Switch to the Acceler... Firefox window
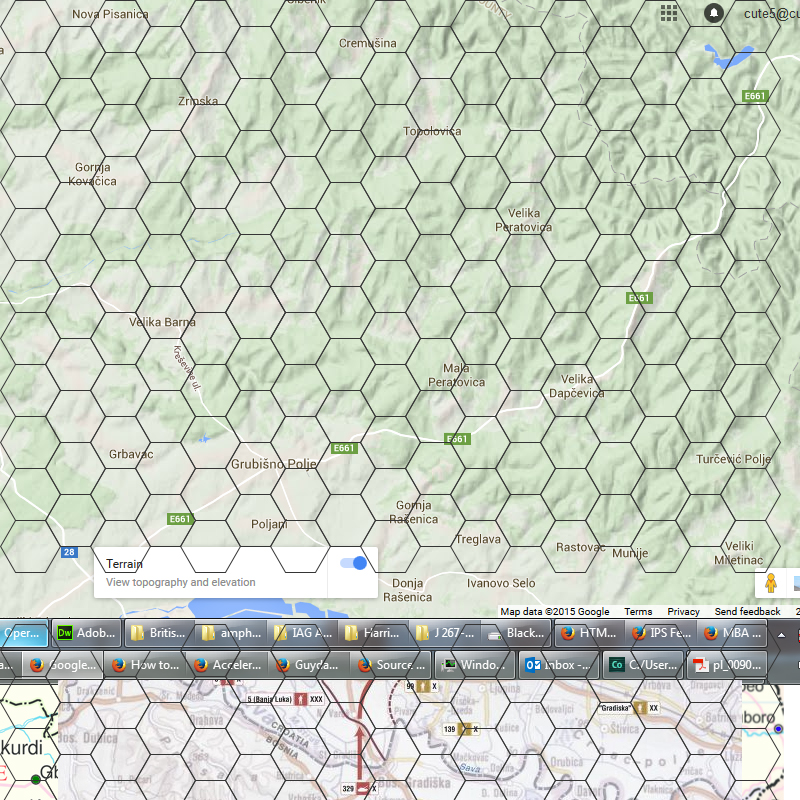Image resolution: width=800 pixels, height=800 pixels. (227, 665)
